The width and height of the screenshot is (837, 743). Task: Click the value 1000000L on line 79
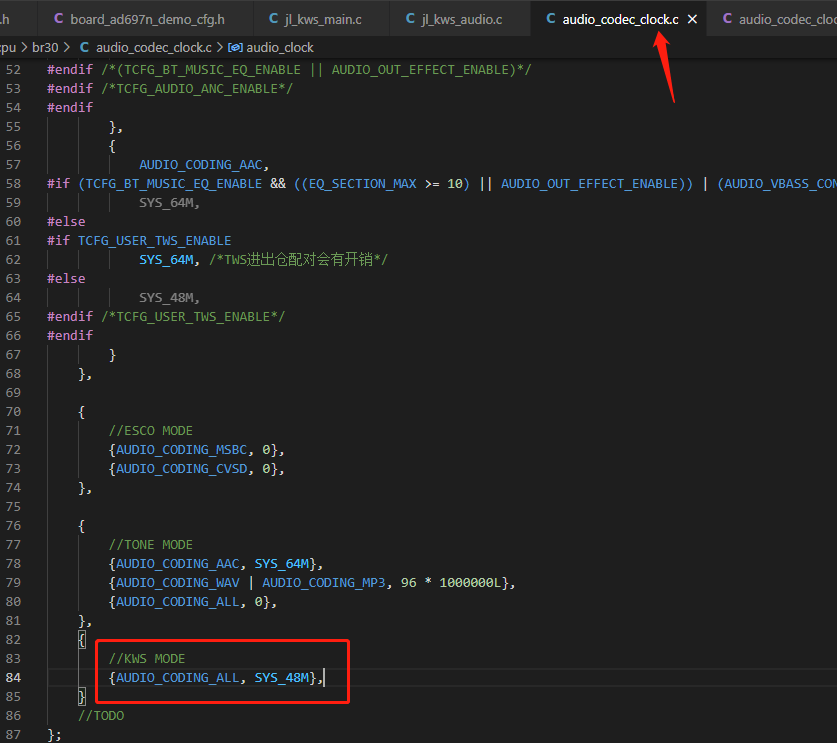pyautogui.click(x=470, y=583)
